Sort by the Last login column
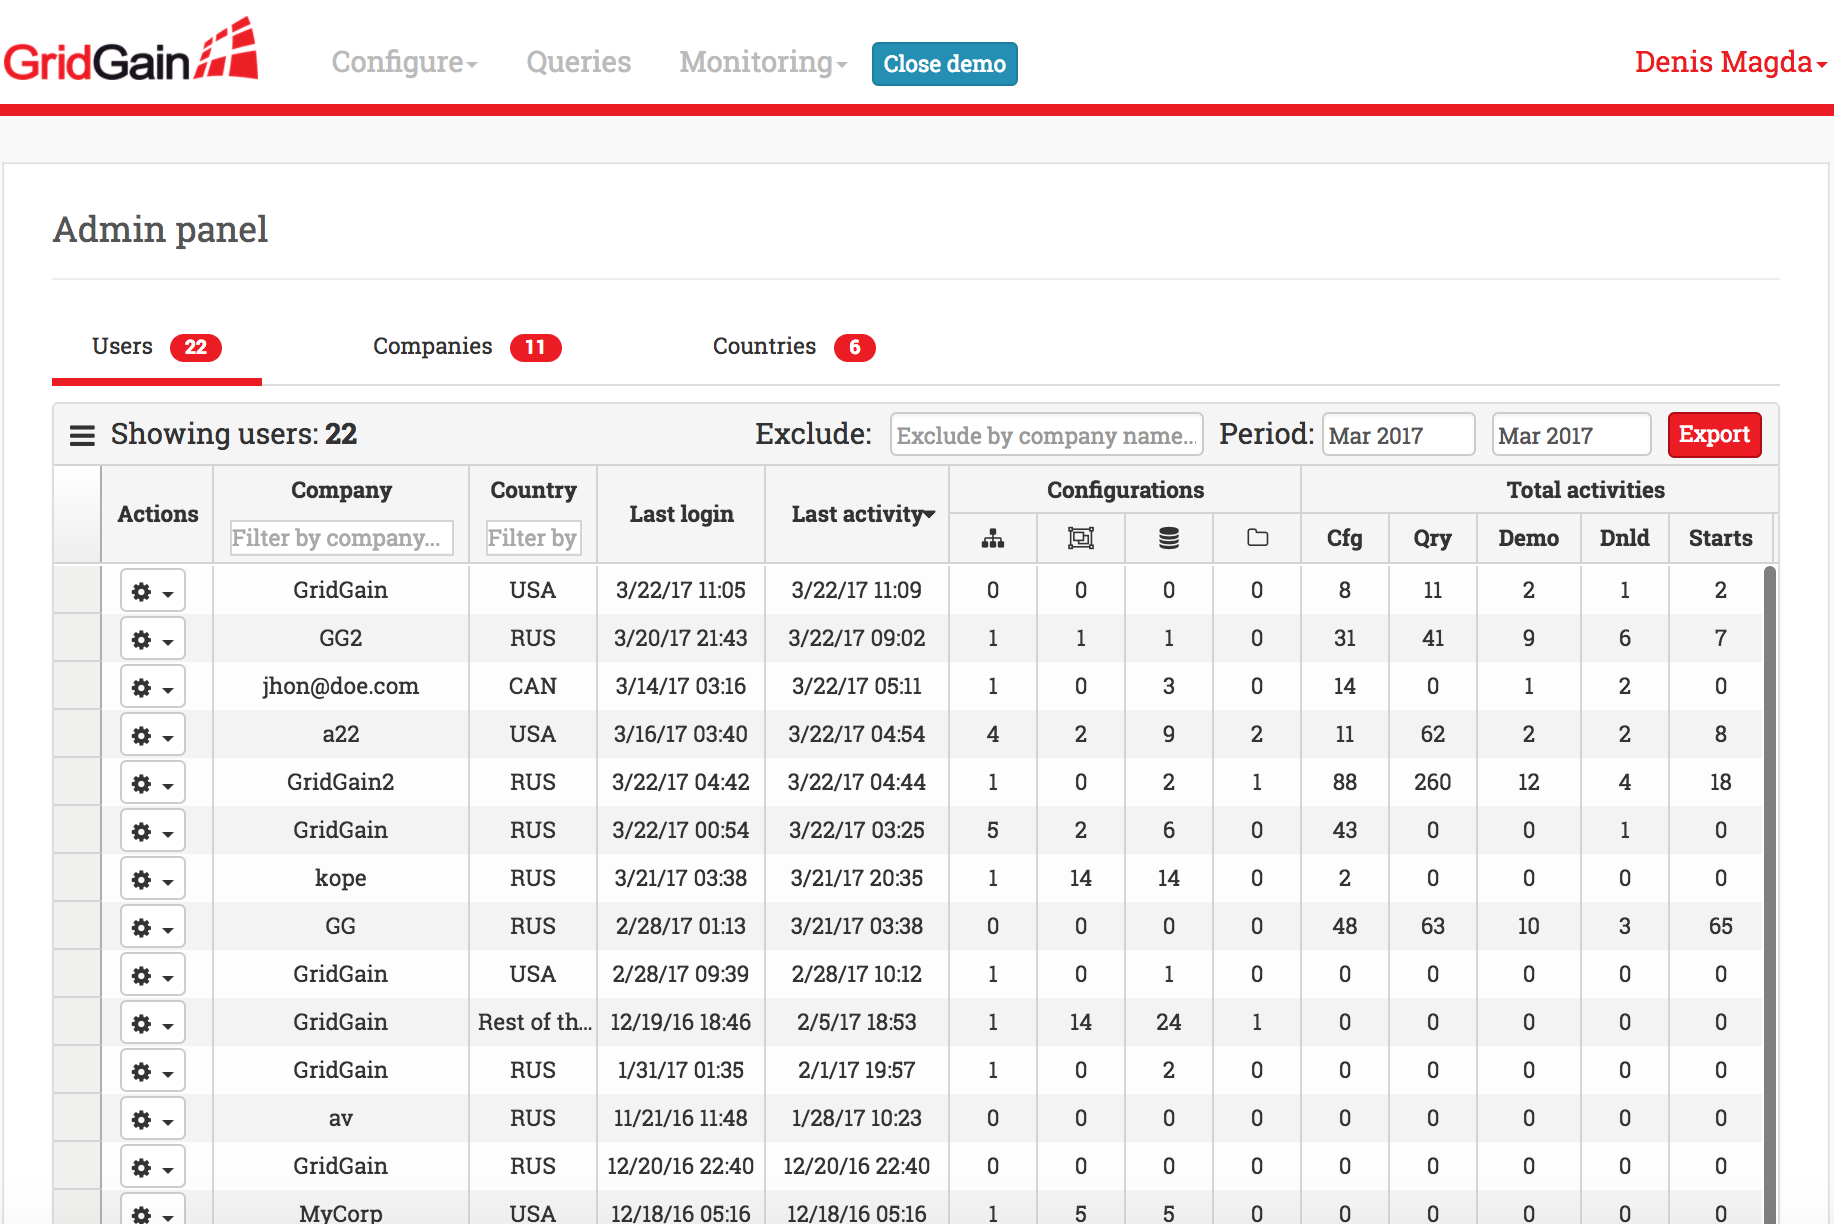 click(x=681, y=514)
